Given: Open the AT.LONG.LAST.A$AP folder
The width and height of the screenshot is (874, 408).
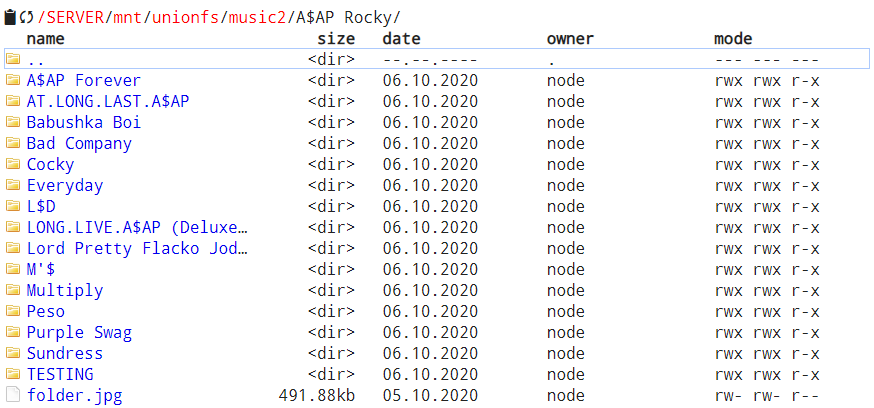Looking at the screenshot, I should tap(108, 101).
